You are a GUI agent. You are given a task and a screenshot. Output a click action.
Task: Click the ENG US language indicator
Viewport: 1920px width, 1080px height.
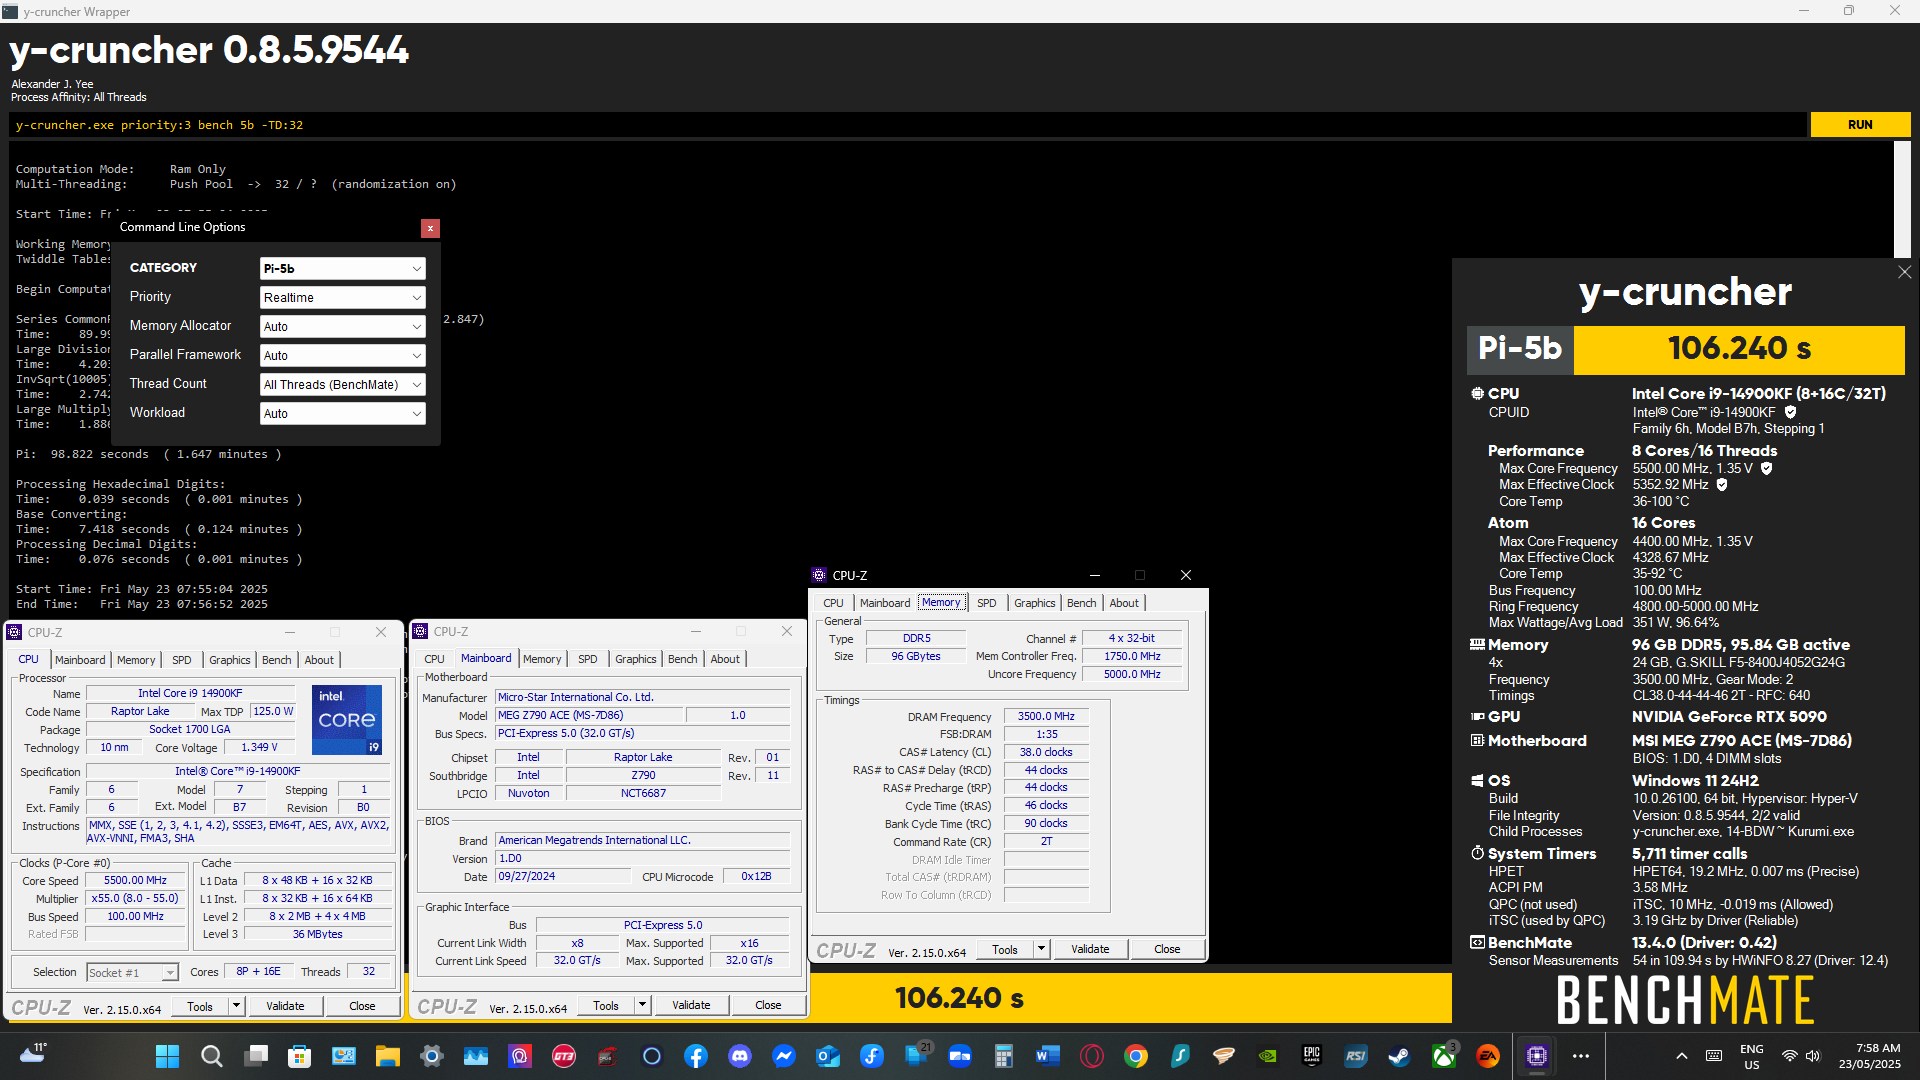click(x=1752, y=1056)
